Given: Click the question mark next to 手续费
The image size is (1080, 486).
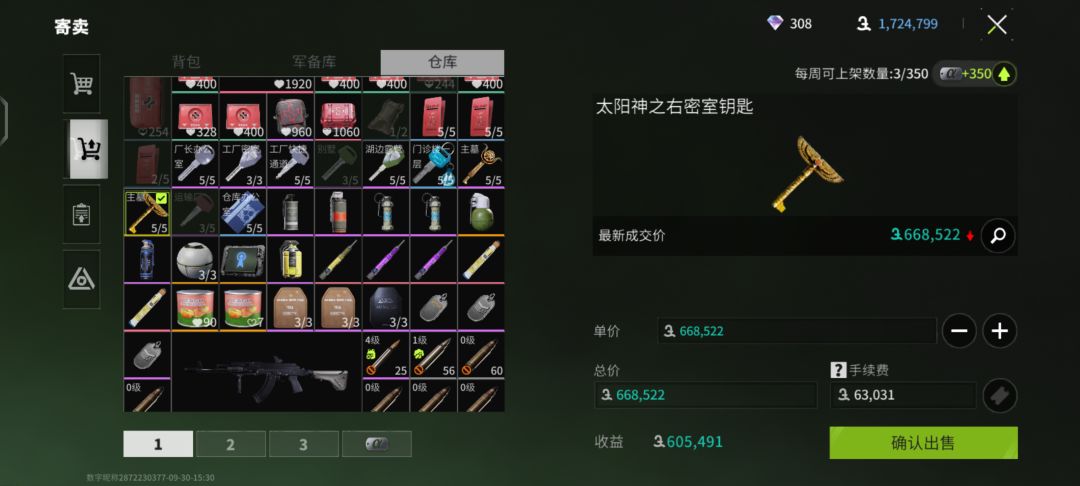Looking at the screenshot, I should (838, 370).
